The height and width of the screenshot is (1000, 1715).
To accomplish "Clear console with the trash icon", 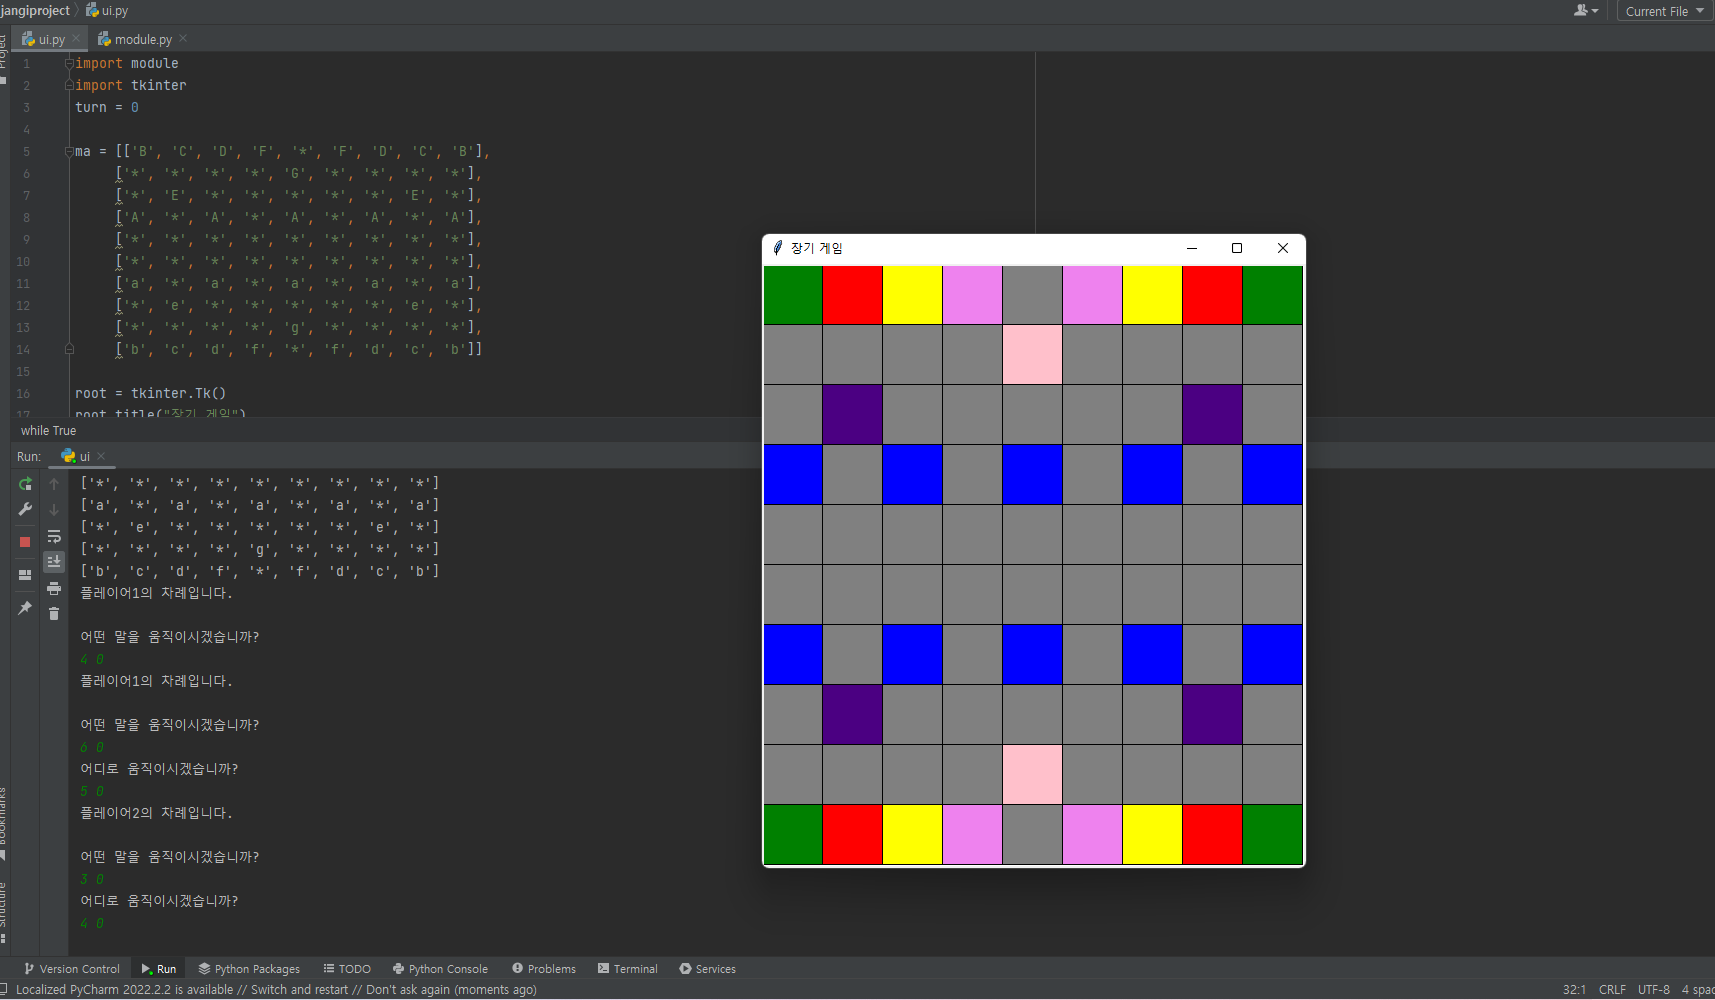I will [54, 613].
